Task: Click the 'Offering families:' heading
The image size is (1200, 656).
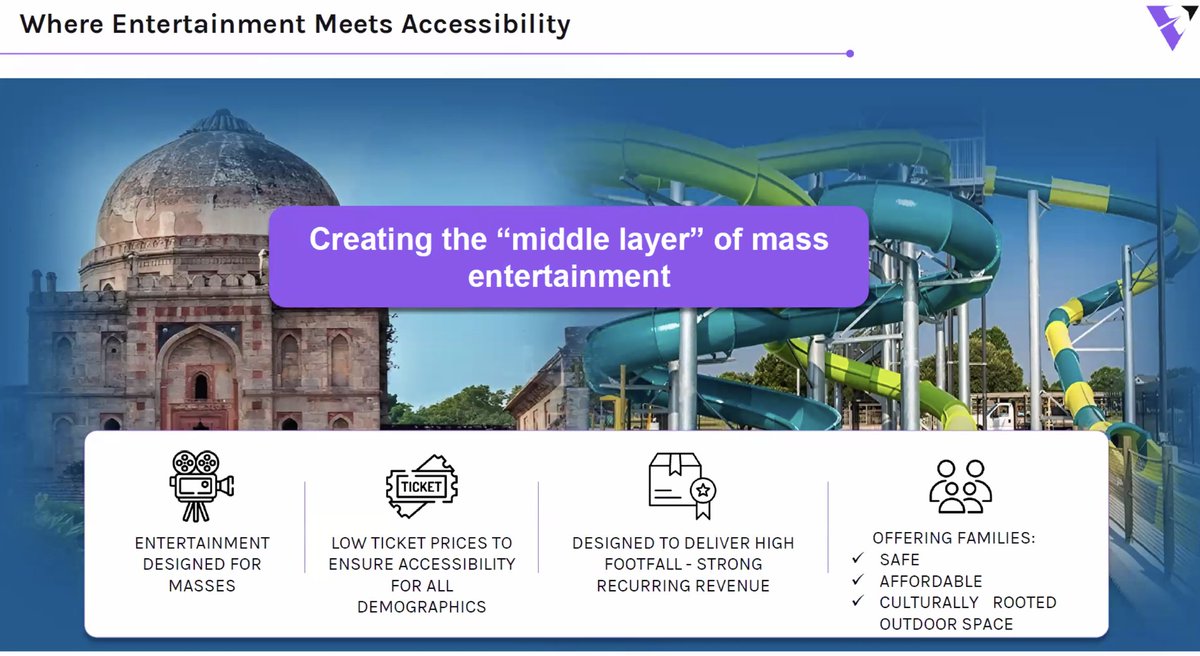Action: tap(954, 538)
